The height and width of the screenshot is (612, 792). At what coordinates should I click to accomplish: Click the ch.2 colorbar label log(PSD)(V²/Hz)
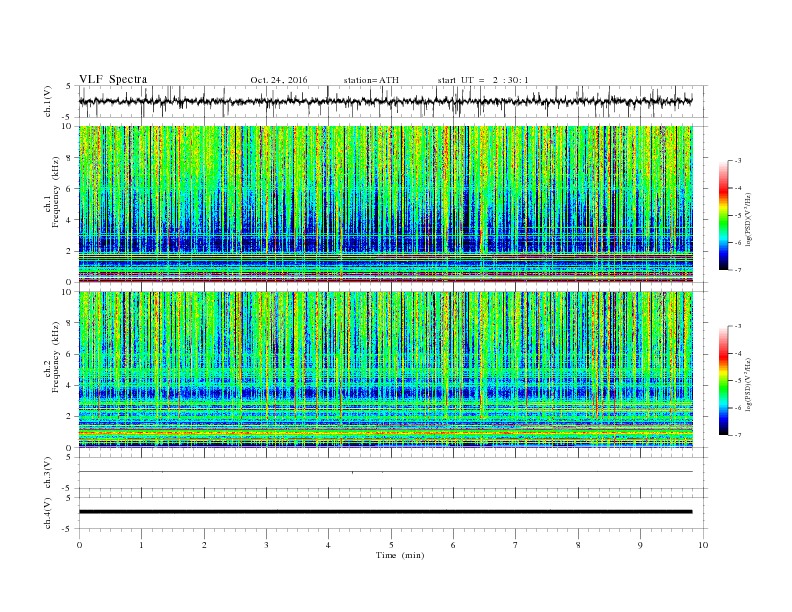coord(748,384)
